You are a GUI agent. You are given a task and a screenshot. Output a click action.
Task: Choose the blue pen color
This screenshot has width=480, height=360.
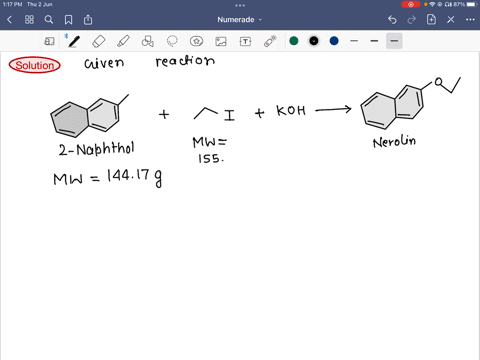(x=334, y=41)
